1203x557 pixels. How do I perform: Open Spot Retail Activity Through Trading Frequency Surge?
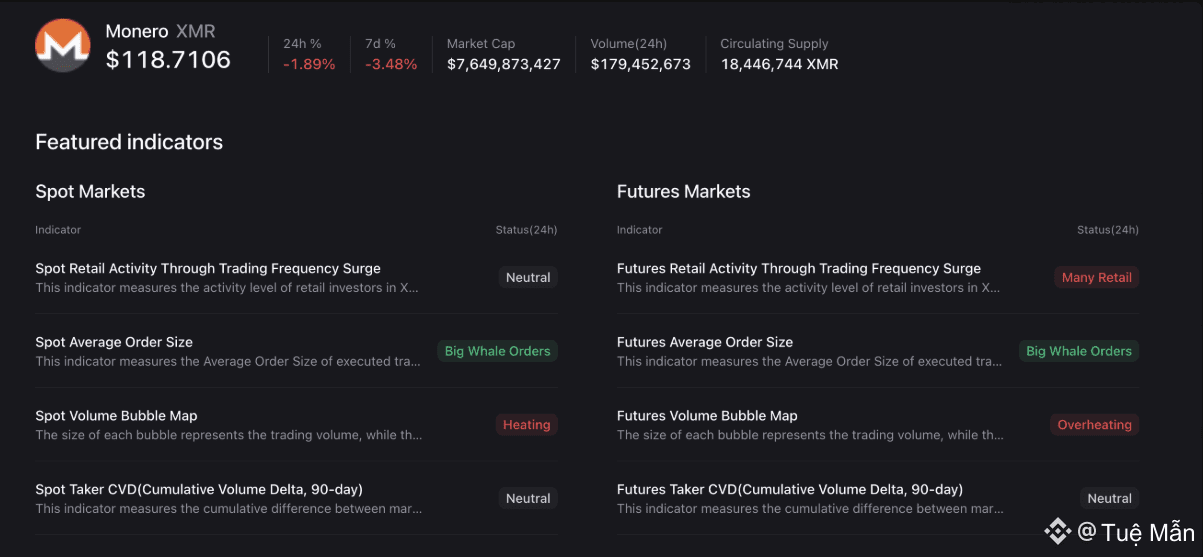[x=208, y=268]
